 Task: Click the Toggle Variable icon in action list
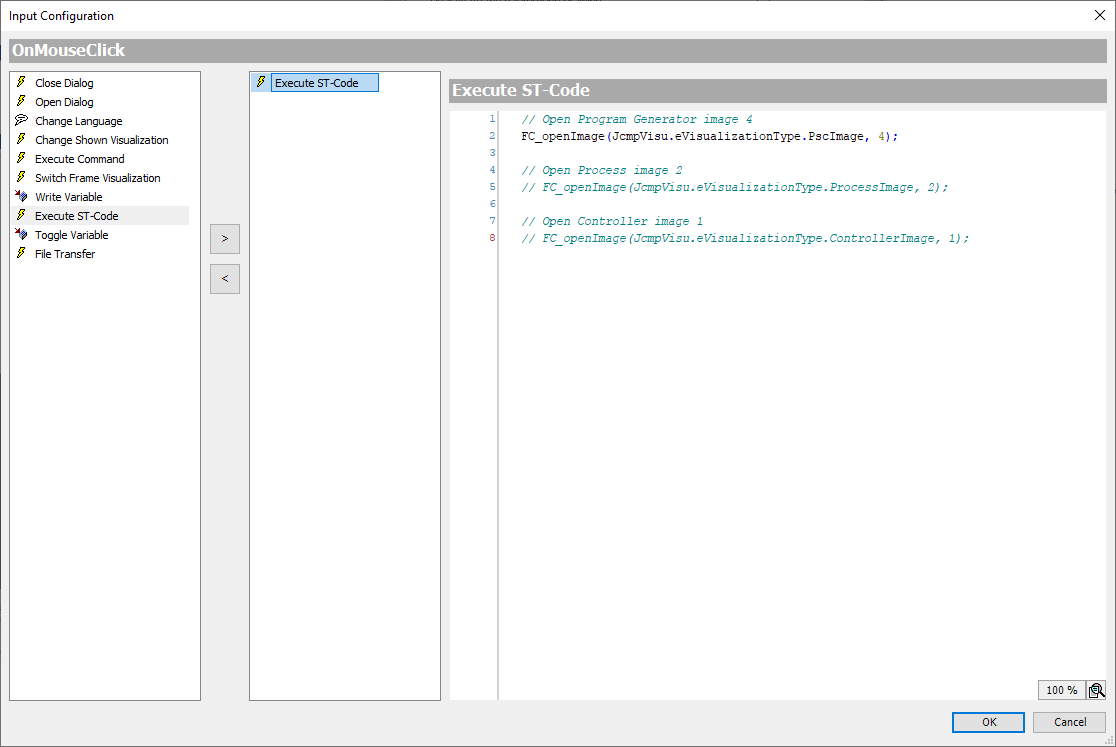pos(21,235)
